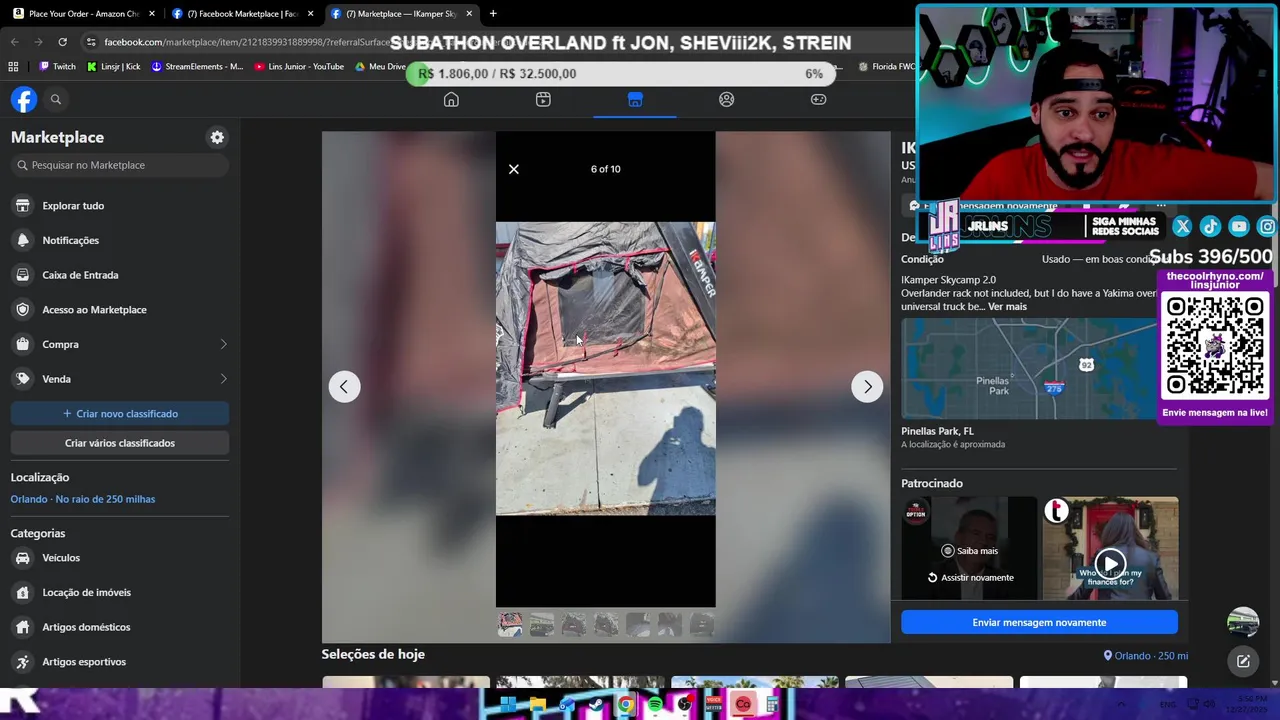Open Marketplace settings gear icon

tap(217, 137)
